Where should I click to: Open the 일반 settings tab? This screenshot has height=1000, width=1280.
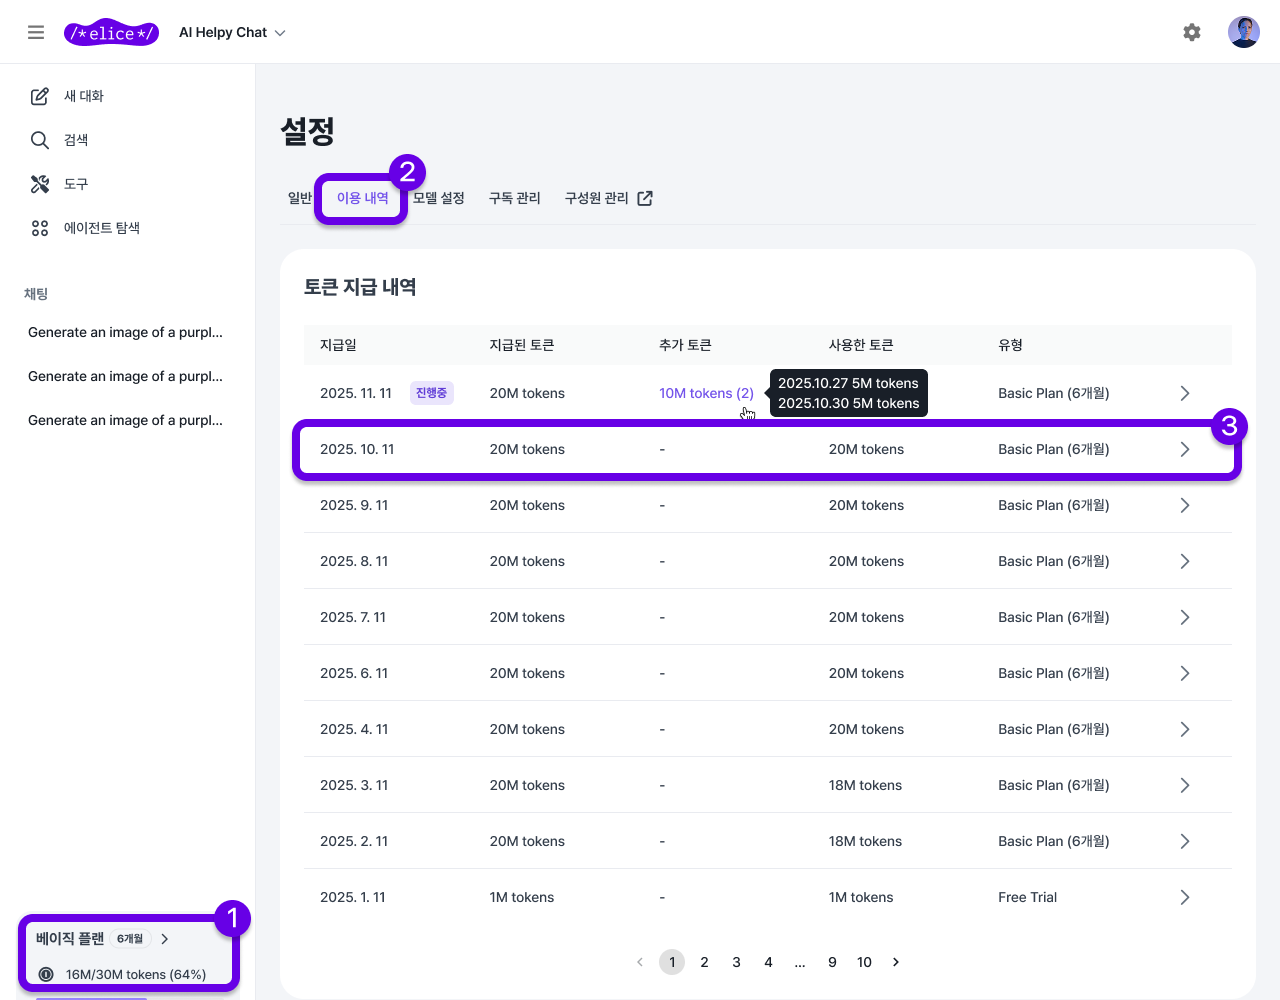point(299,198)
